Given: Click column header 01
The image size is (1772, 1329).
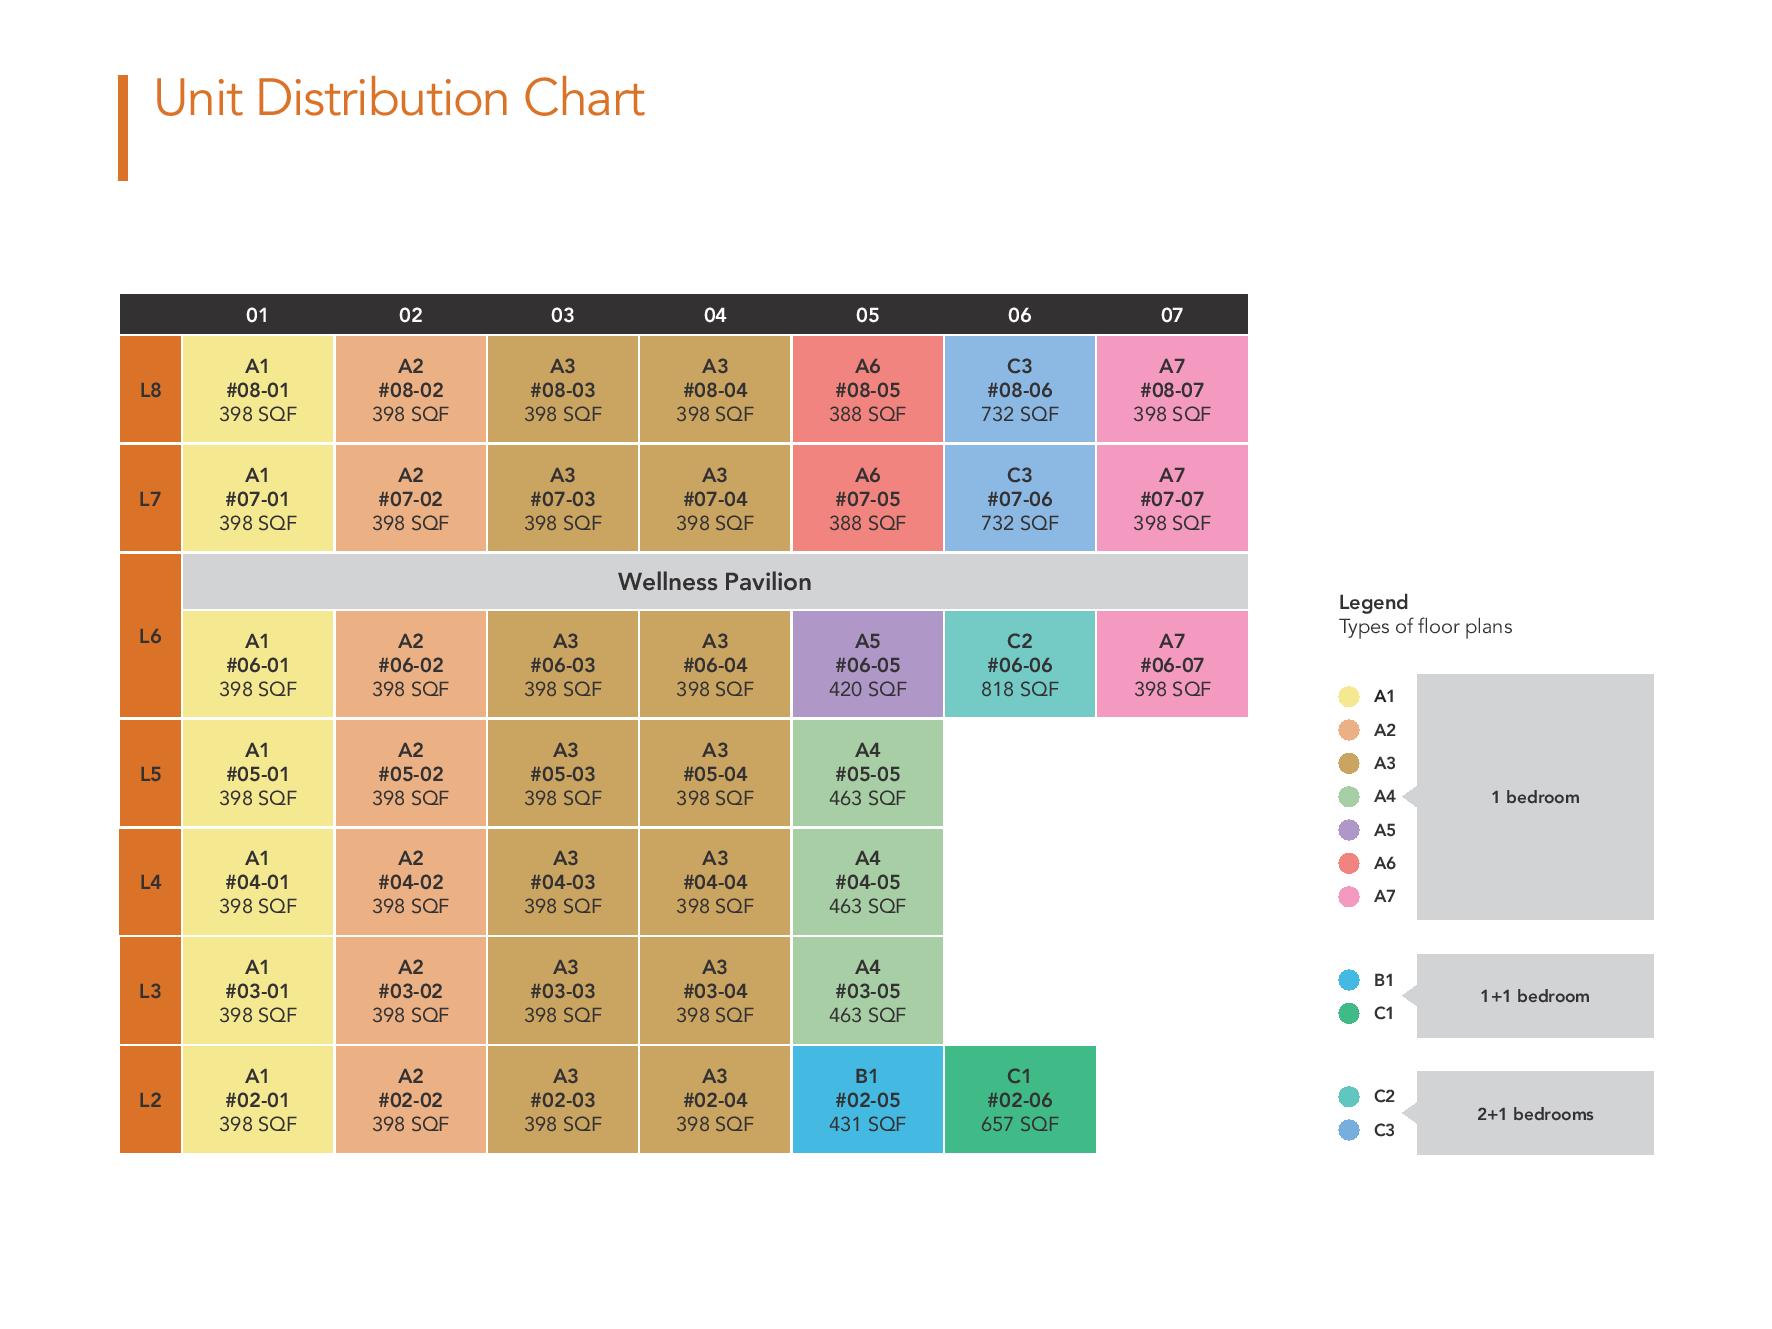Looking at the screenshot, I should [x=257, y=315].
